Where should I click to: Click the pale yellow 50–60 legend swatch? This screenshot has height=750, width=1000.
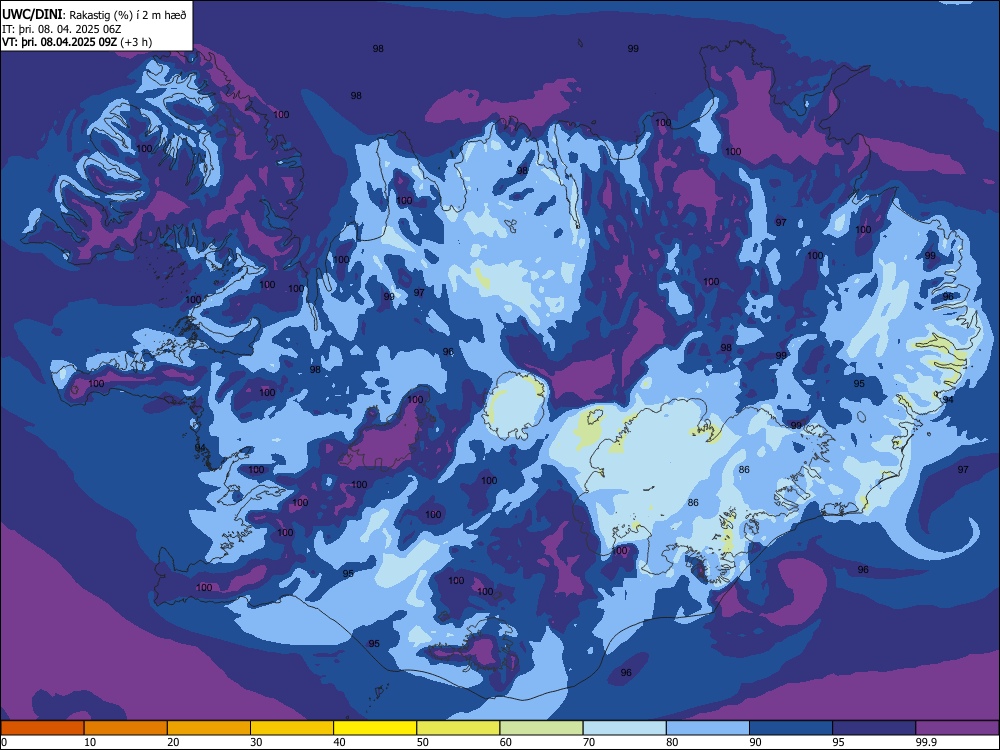pyautogui.click(x=458, y=728)
